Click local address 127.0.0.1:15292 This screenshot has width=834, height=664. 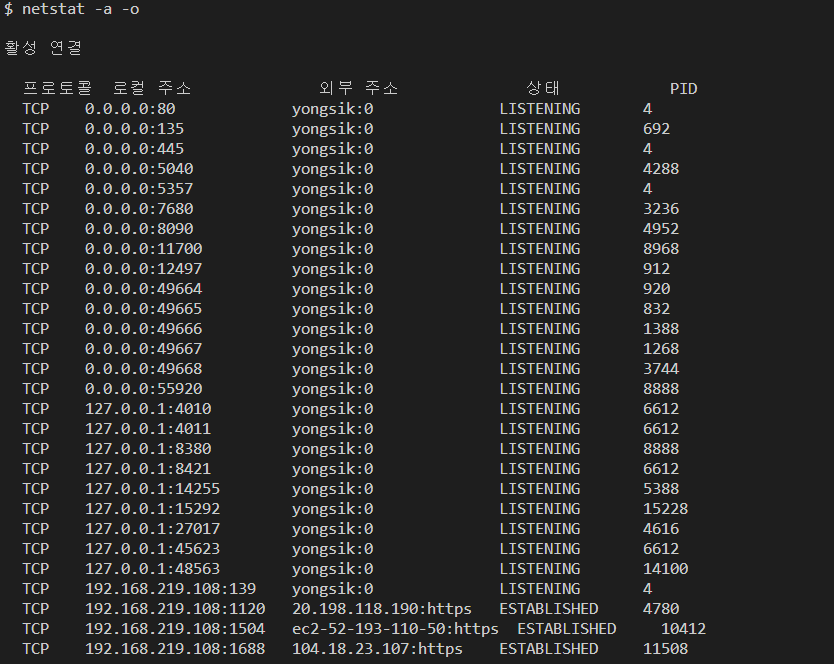pos(153,509)
